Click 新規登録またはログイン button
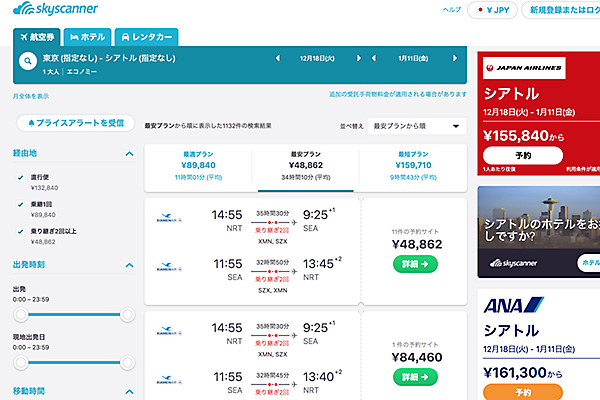The width and height of the screenshot is (600, 400). [x=561, y=10]
